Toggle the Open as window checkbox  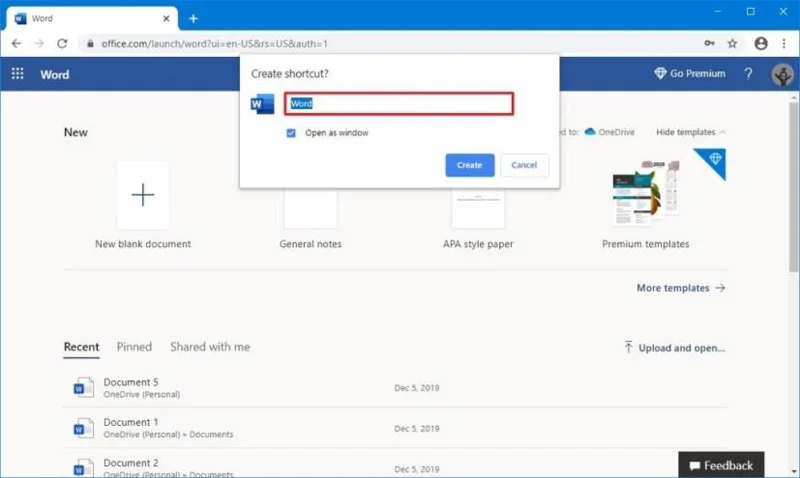291,133
